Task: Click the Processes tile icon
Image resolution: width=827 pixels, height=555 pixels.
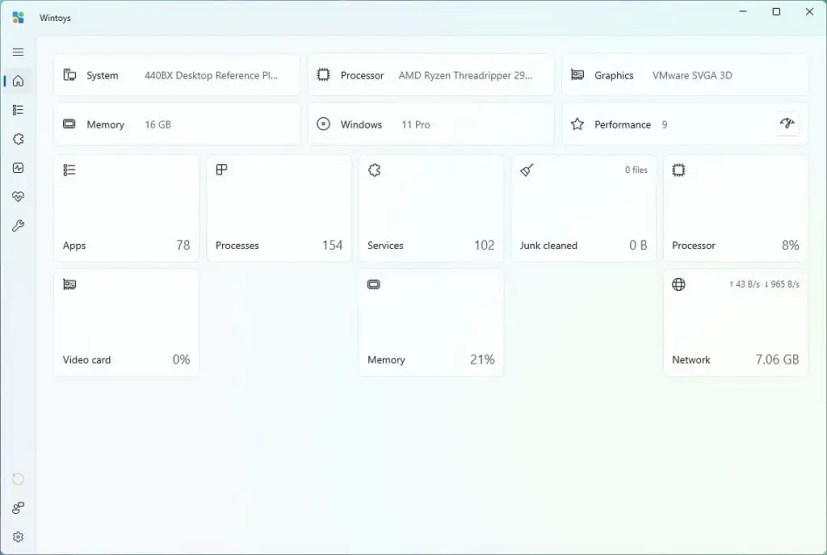Action: click(x=222, y=169)
